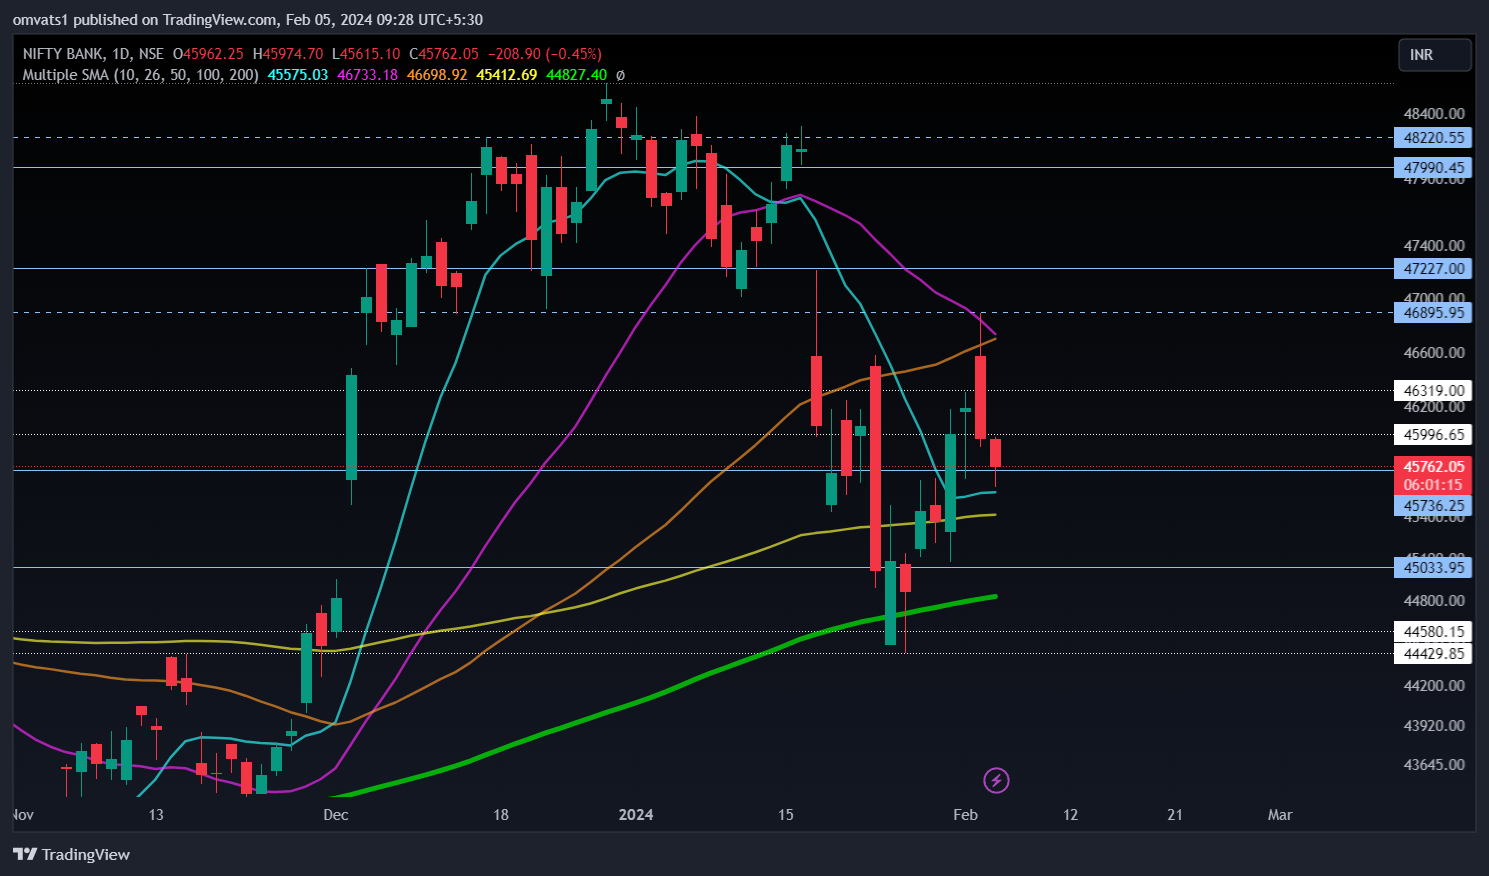Click the 43920.00 price axis tick

coord(1434,726)
